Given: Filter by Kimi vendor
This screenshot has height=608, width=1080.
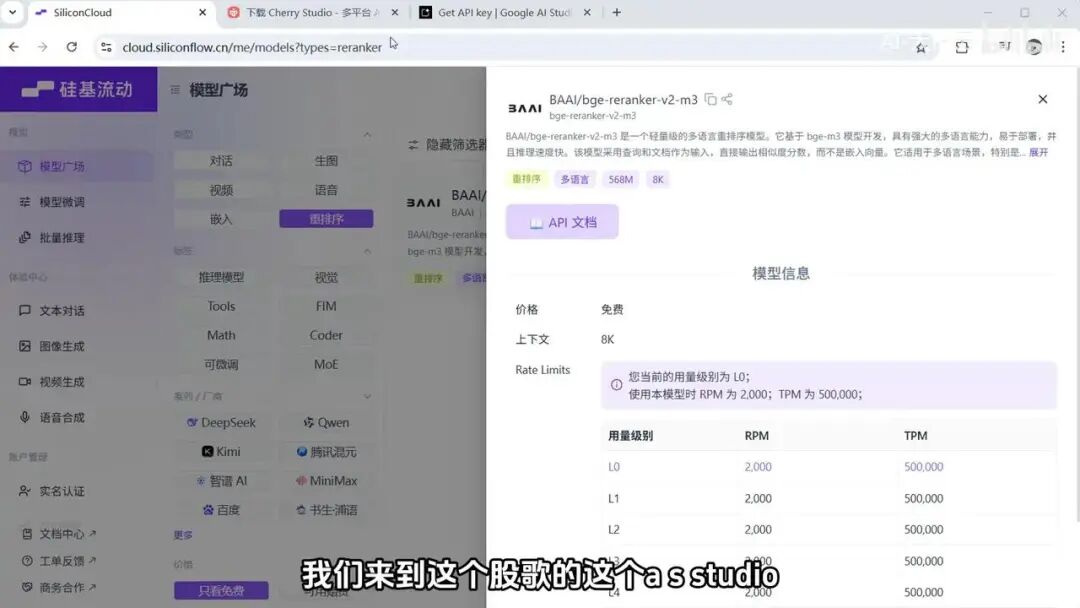Looking at the screenshot, I should (x=221, y=452).
